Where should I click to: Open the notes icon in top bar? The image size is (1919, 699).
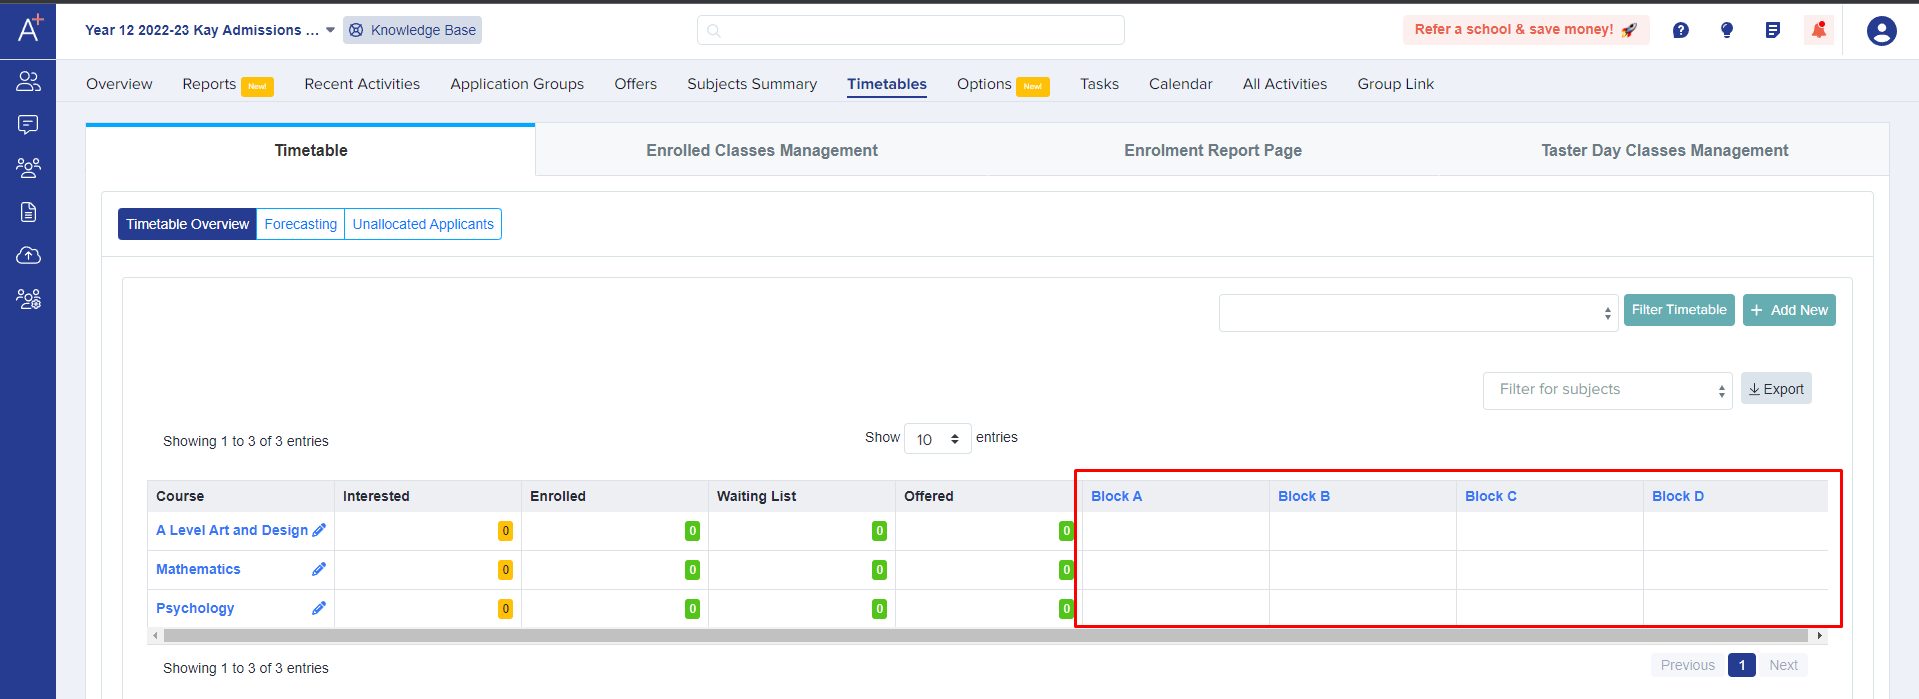(1773, 30)
